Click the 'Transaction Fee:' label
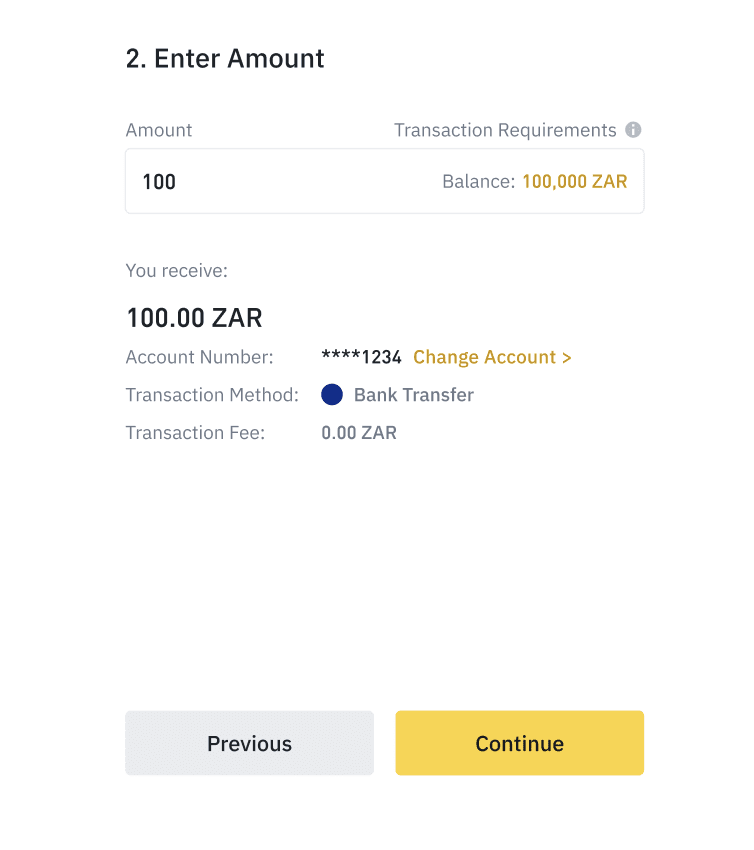This screenshot has height=850, width=754. (x=195, y=433)
